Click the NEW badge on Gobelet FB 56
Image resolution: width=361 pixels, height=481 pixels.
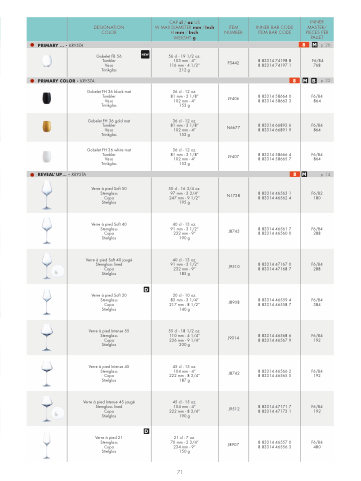tap(145, 54)
